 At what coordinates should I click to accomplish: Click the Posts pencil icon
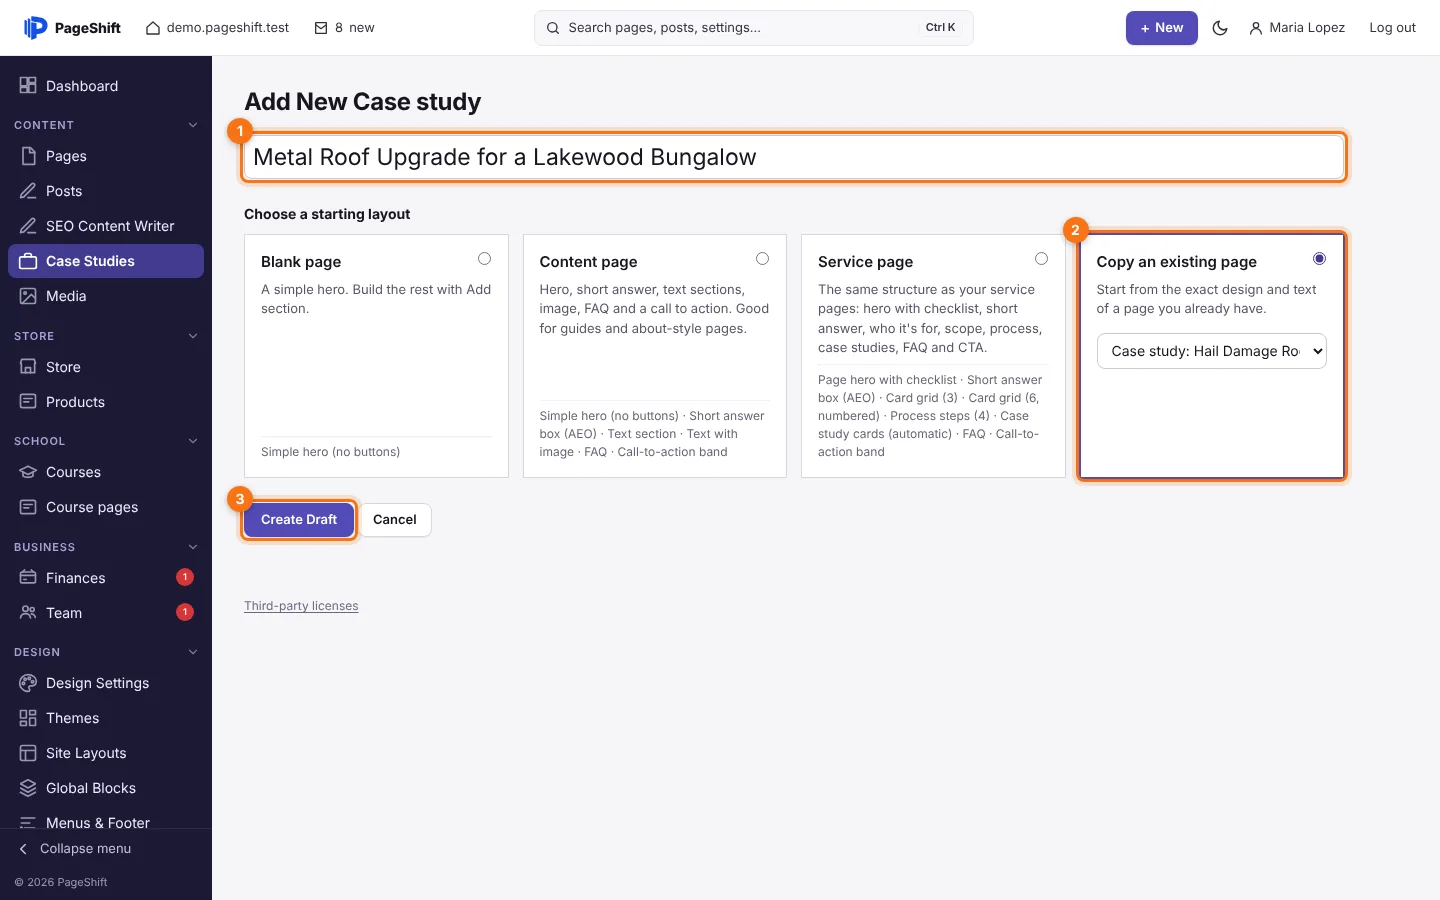click(28, 191)
